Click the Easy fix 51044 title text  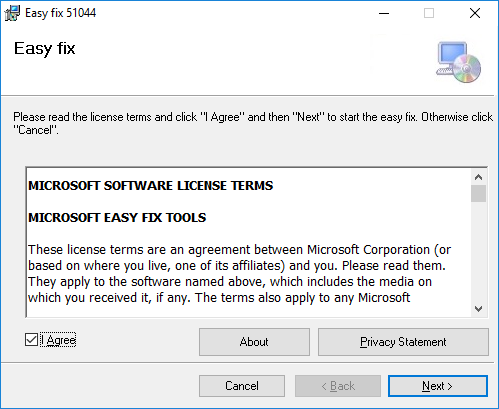(x=61, y=13)
